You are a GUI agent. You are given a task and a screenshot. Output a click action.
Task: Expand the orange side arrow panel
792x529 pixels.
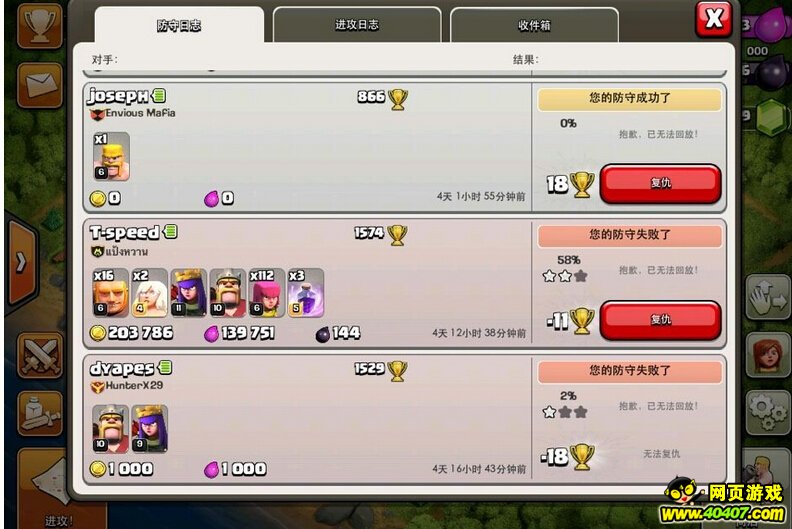point(22,262)
